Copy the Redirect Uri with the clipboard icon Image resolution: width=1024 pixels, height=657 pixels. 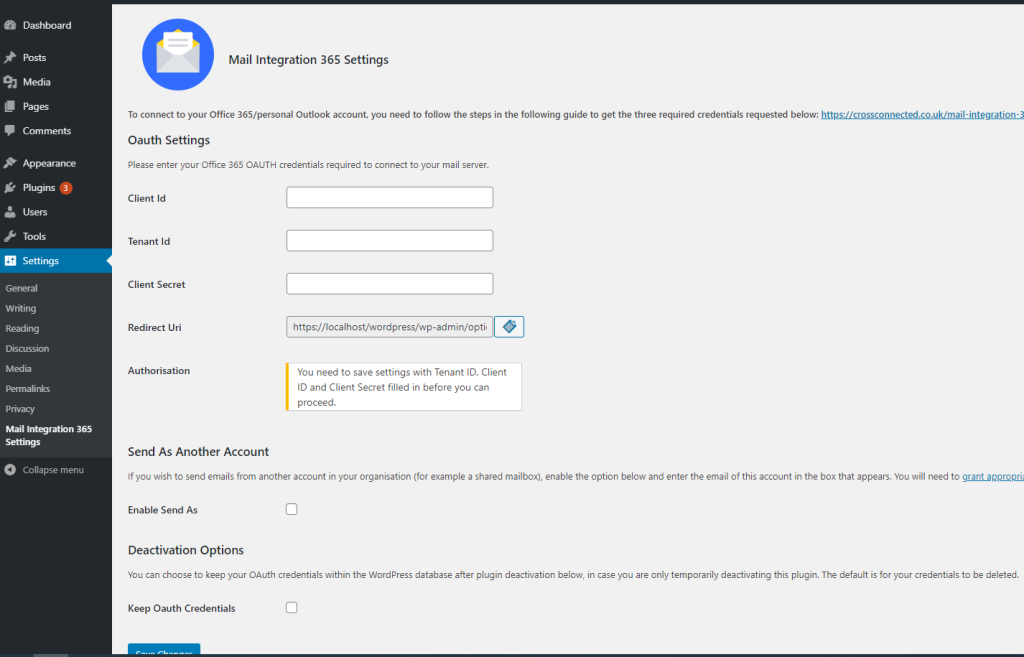click(509, 327)
